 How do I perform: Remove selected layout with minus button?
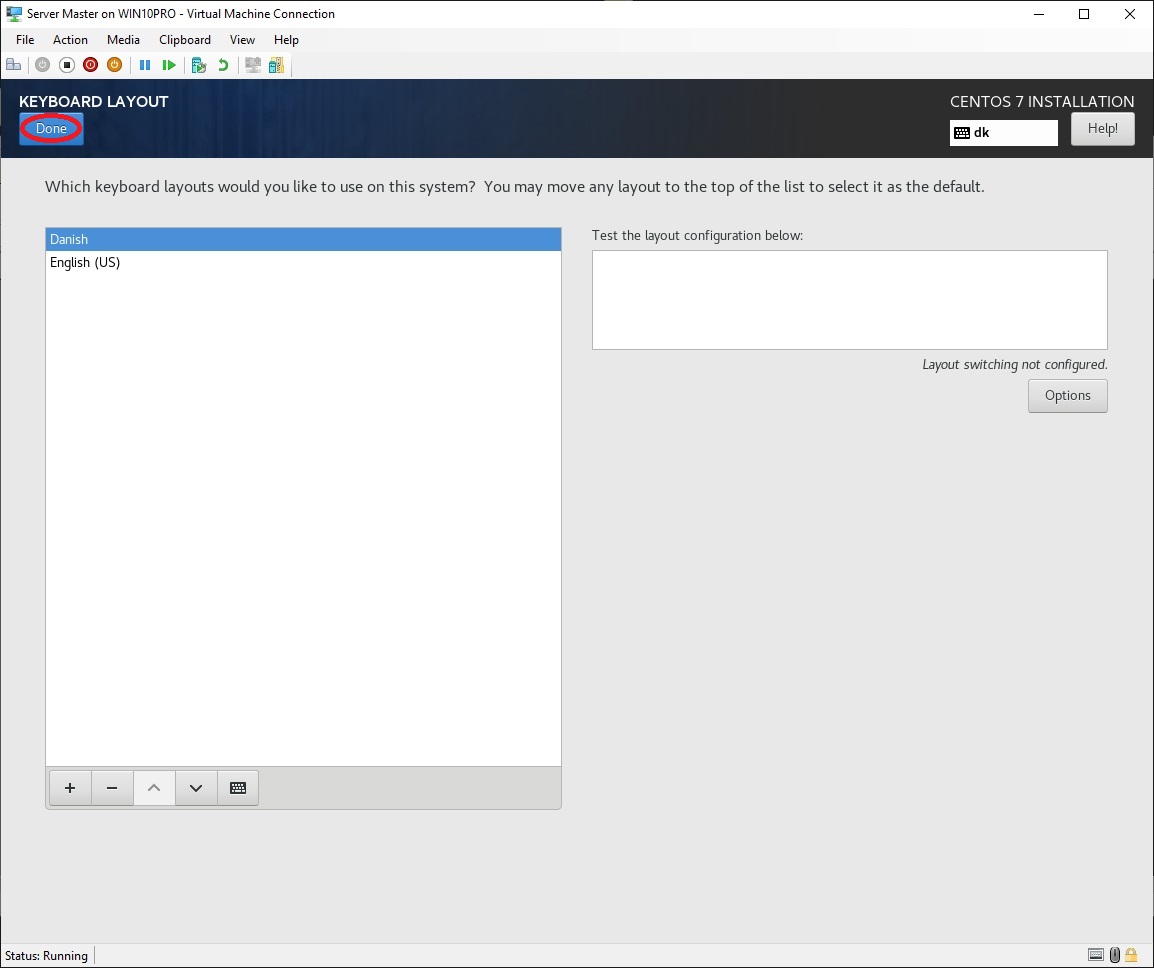click(x=112, y=788)
